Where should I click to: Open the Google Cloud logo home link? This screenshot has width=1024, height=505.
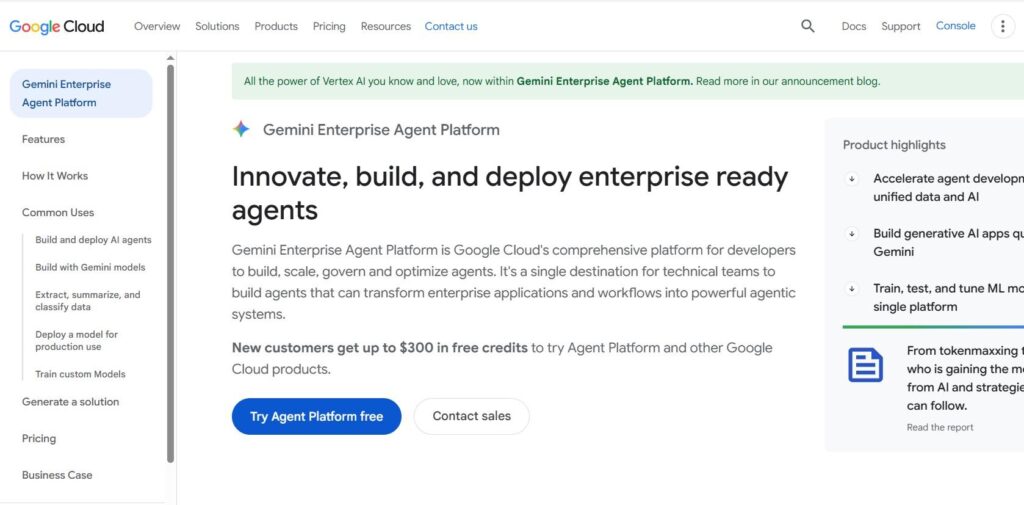[57, 26]
